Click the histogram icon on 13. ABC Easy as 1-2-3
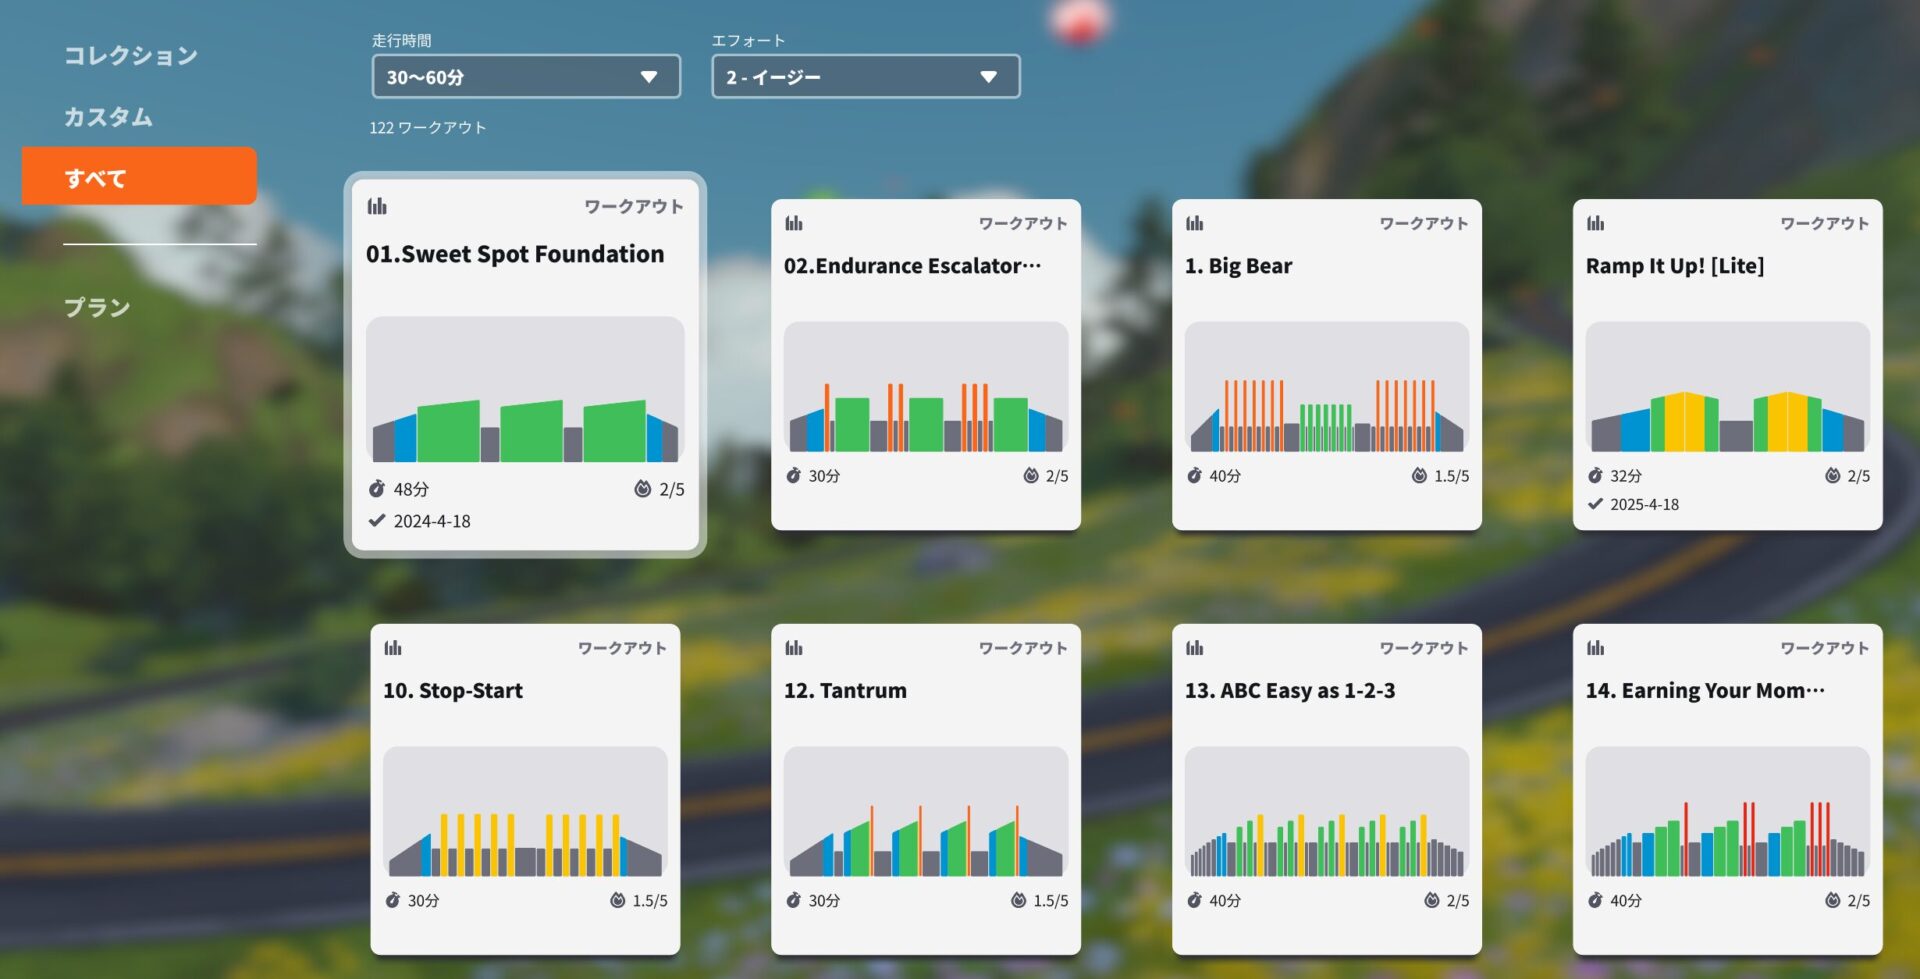Image resolution: width=1920 pixels, height=979 pixels. click(1195, 648)
